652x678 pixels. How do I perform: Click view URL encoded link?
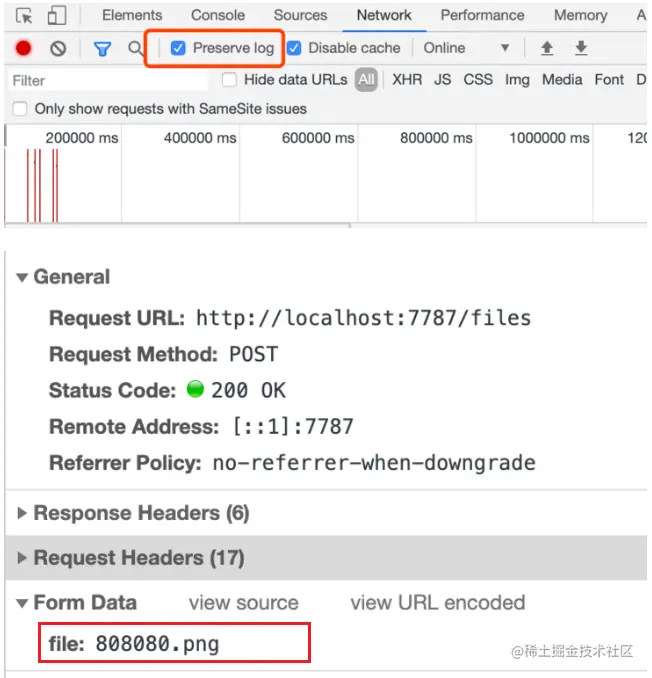pyautogui.click(x=438, y=603)
